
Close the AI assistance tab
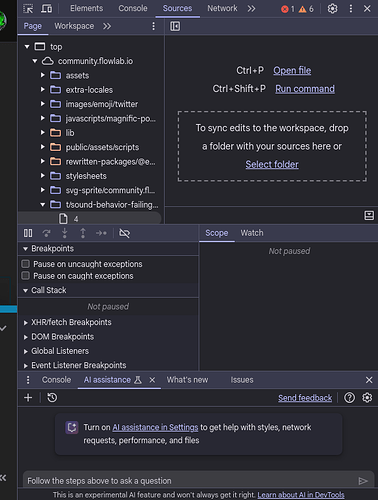[152, 380]
